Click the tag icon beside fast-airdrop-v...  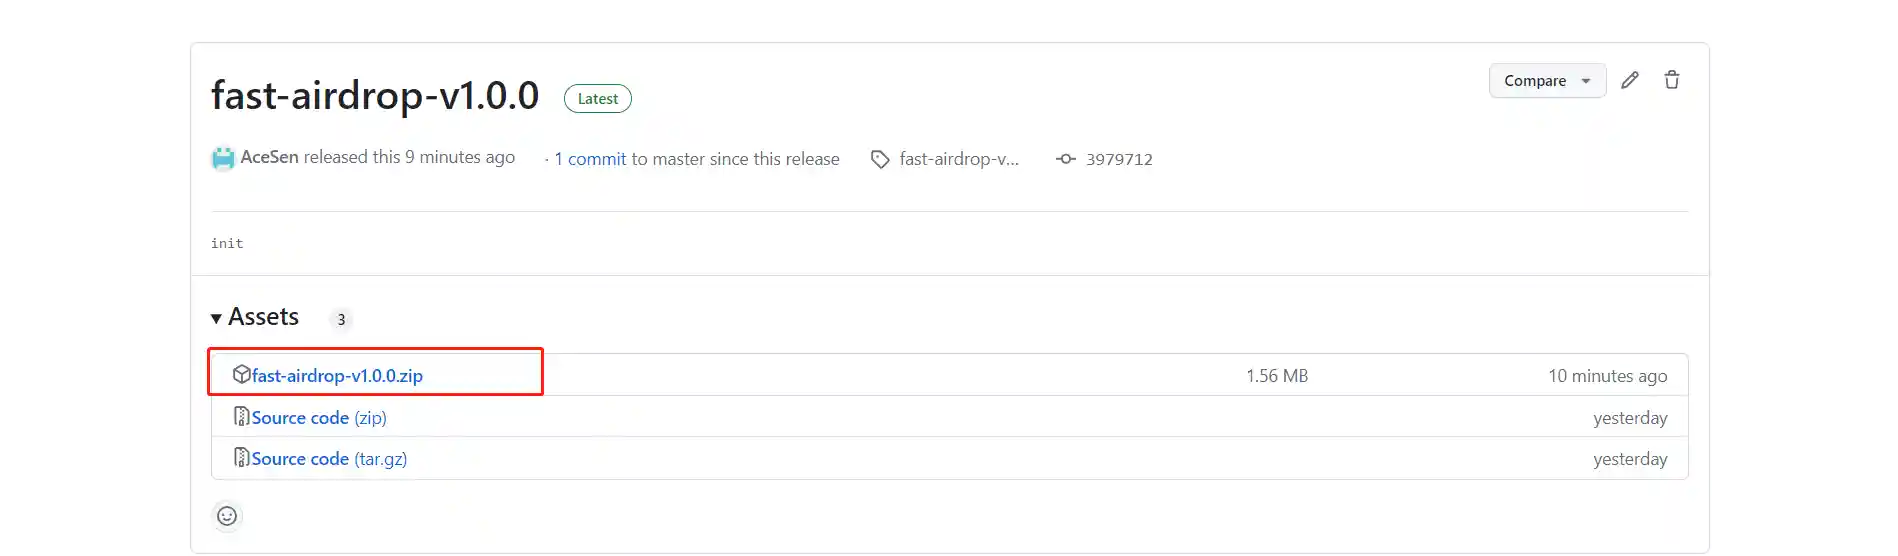[880, 159]
